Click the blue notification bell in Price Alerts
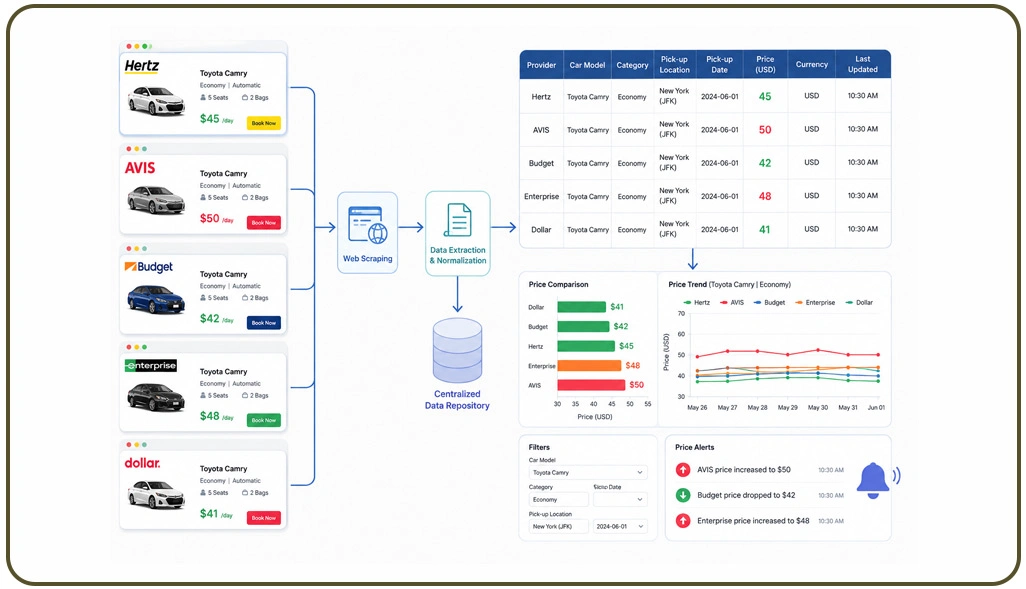Image resolution: width=1026 pixels, height=589 pixels. tap(874, 480)
